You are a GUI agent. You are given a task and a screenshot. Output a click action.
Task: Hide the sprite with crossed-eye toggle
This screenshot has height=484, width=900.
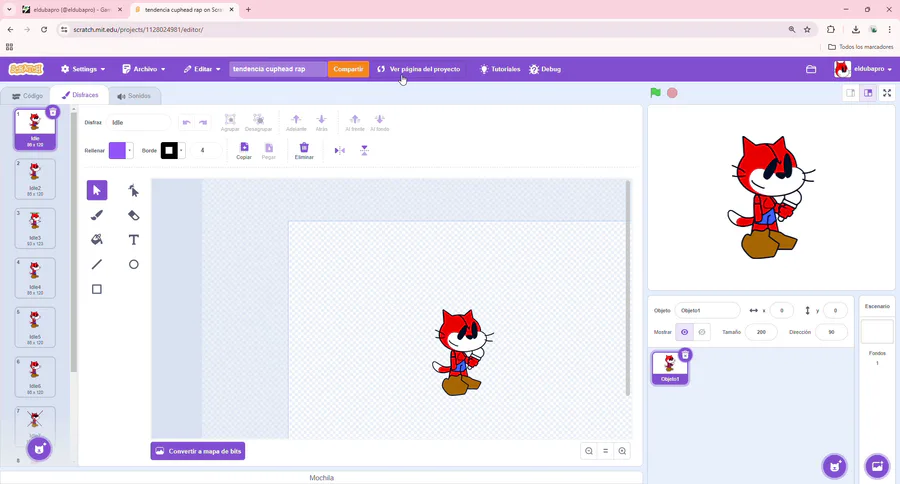click(x=702, y=332)
